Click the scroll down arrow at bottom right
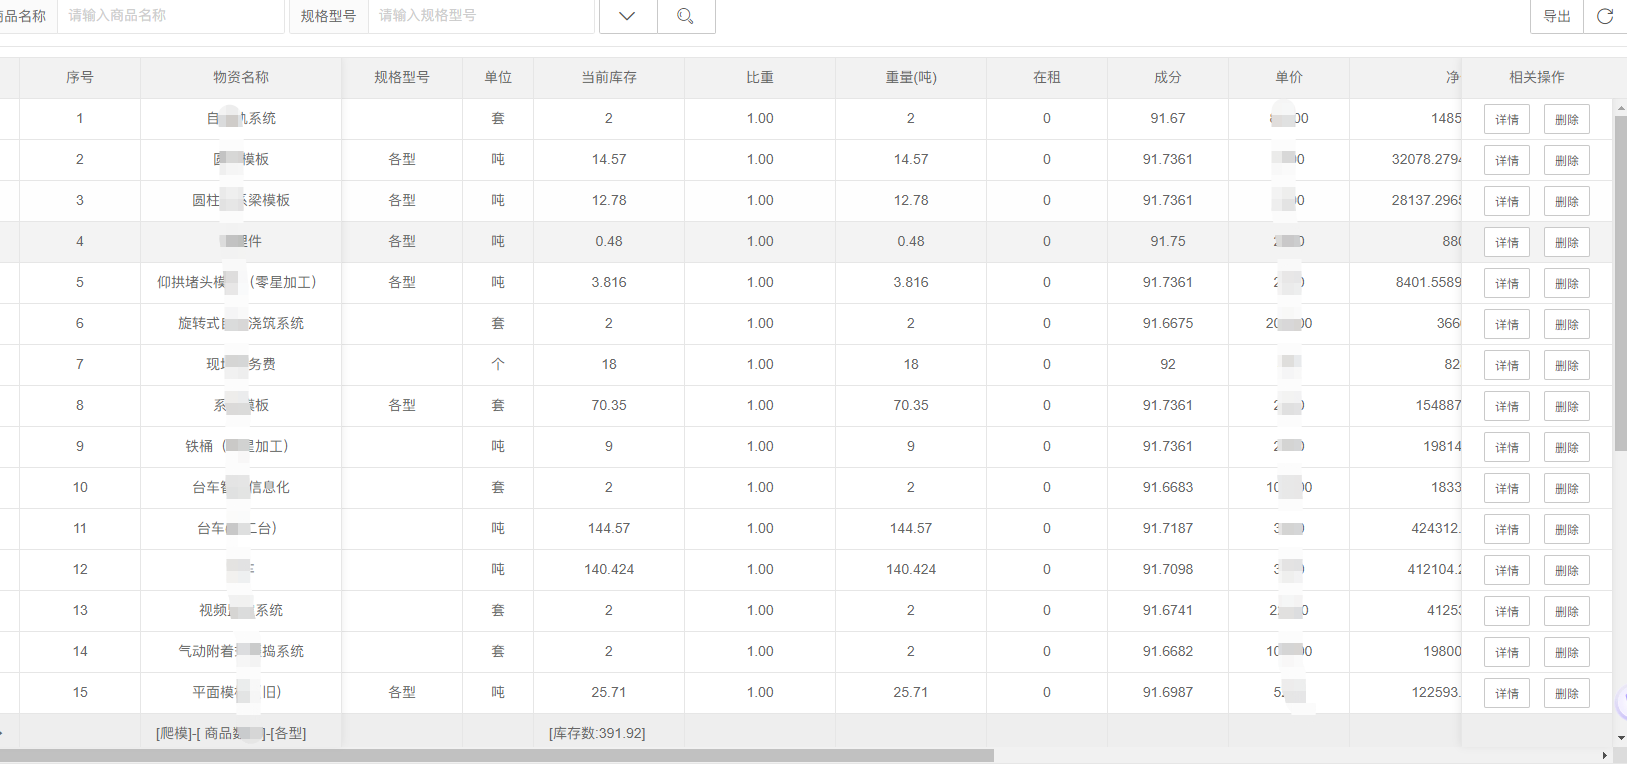The image size is (1627, 769). pos(1620,739)
